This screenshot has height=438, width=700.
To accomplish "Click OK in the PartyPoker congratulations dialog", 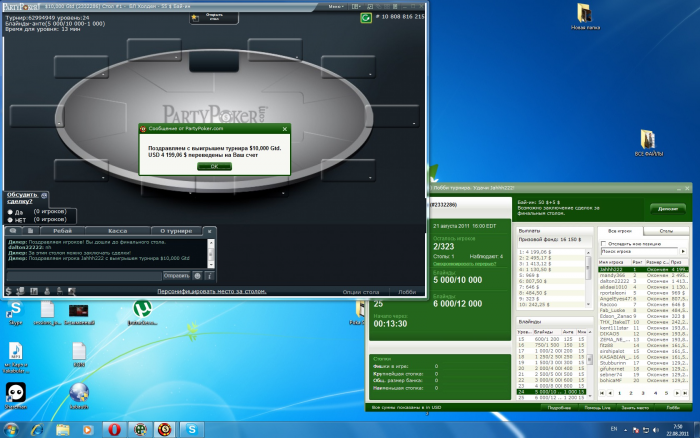I will (x=214, y=166).
